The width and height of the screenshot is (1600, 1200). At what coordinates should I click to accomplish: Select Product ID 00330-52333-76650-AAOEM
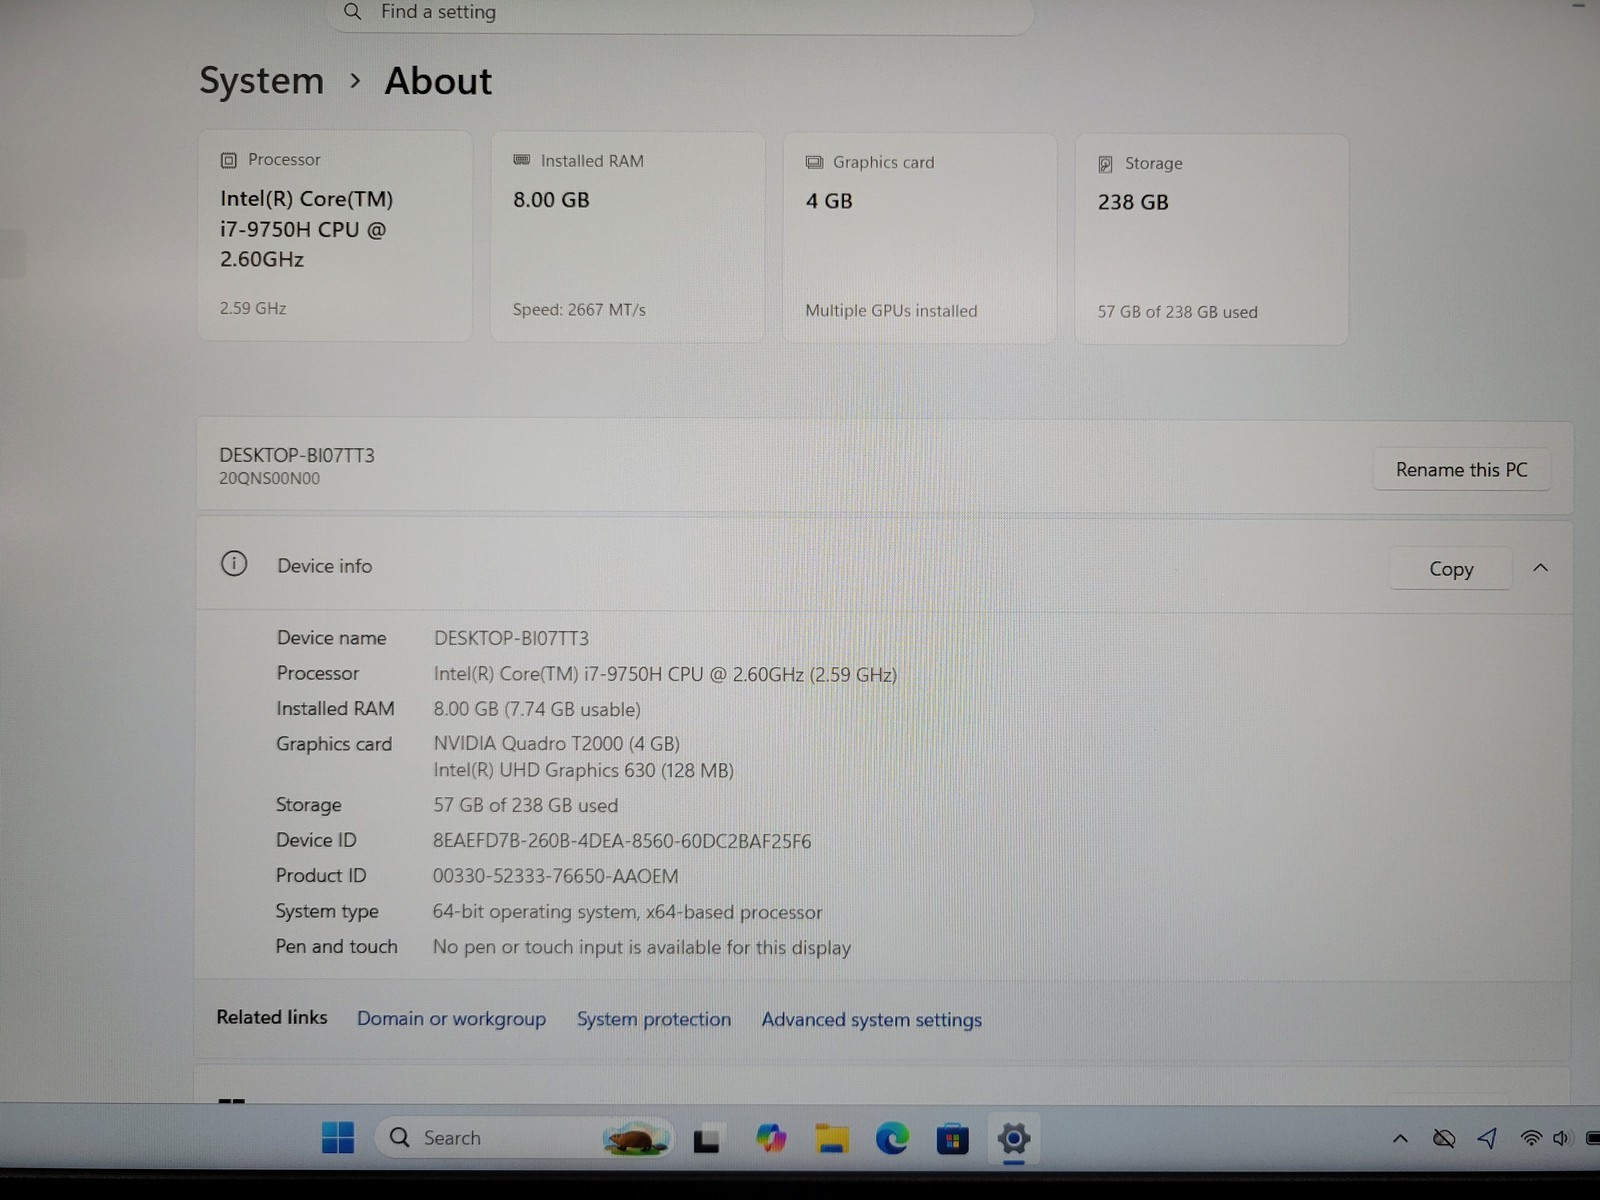[x=555, y=876]
